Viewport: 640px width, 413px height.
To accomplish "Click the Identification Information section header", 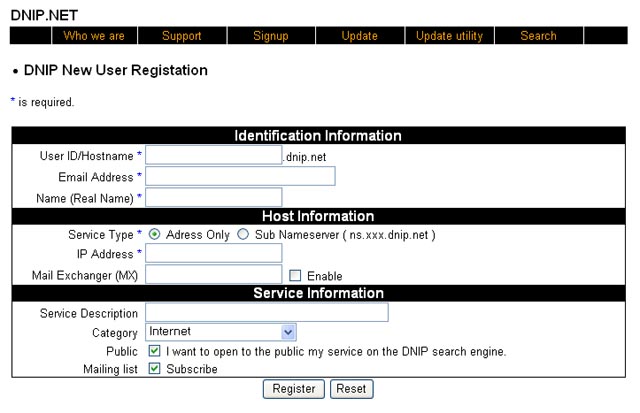I will pyautogui.click(x=318, y=135).
